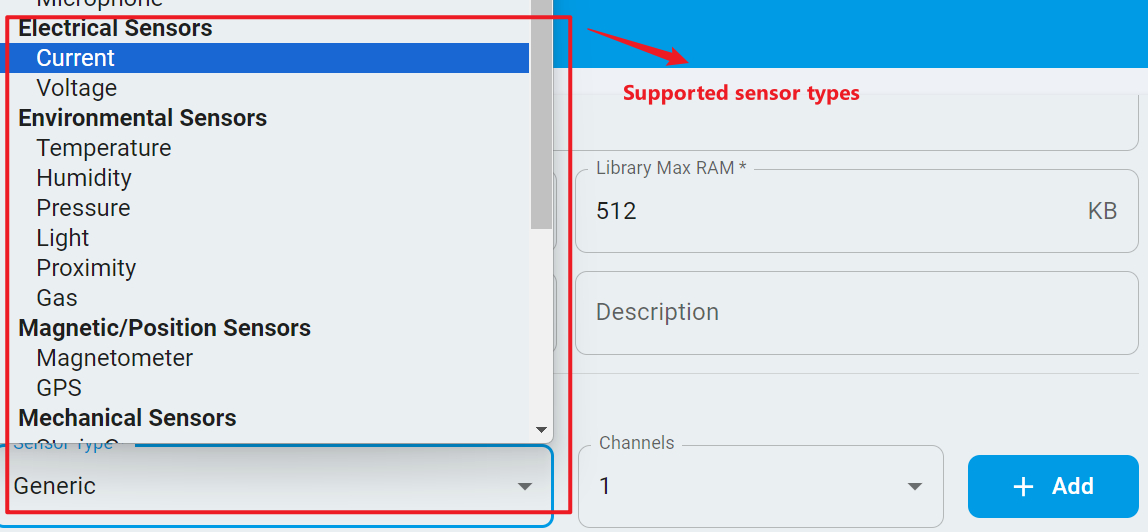Choose Pressure from the dropdown list
1148x532 pixels.
(x=83, y=208)
